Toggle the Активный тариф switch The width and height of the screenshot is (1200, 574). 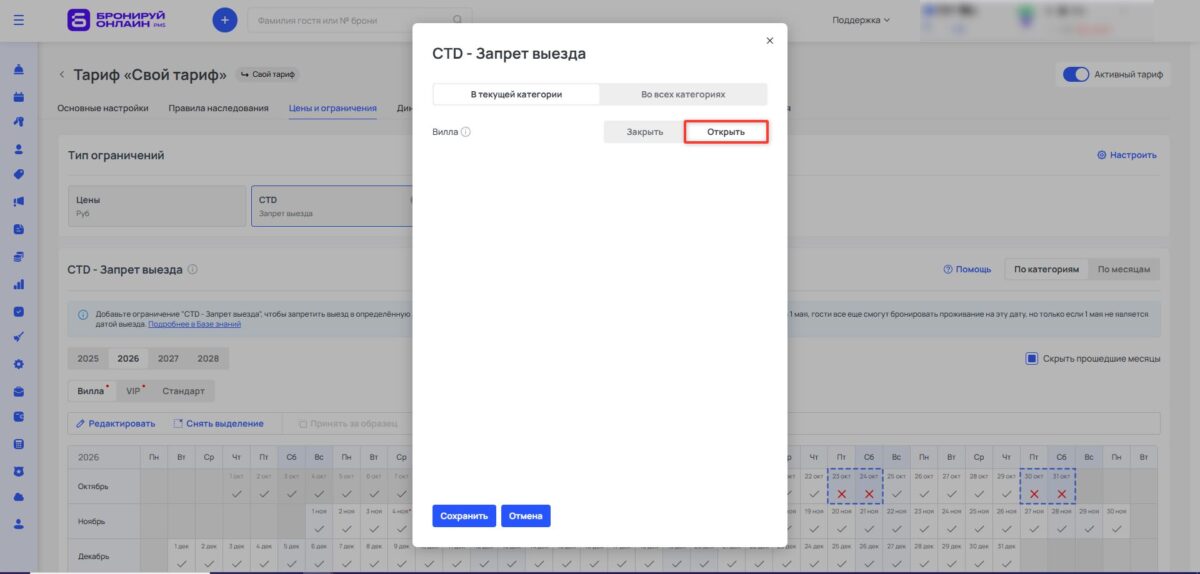(x=1075, y=74)
